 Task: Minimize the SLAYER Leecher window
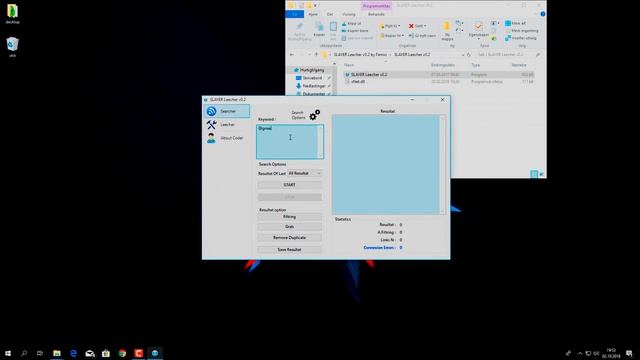412,100
